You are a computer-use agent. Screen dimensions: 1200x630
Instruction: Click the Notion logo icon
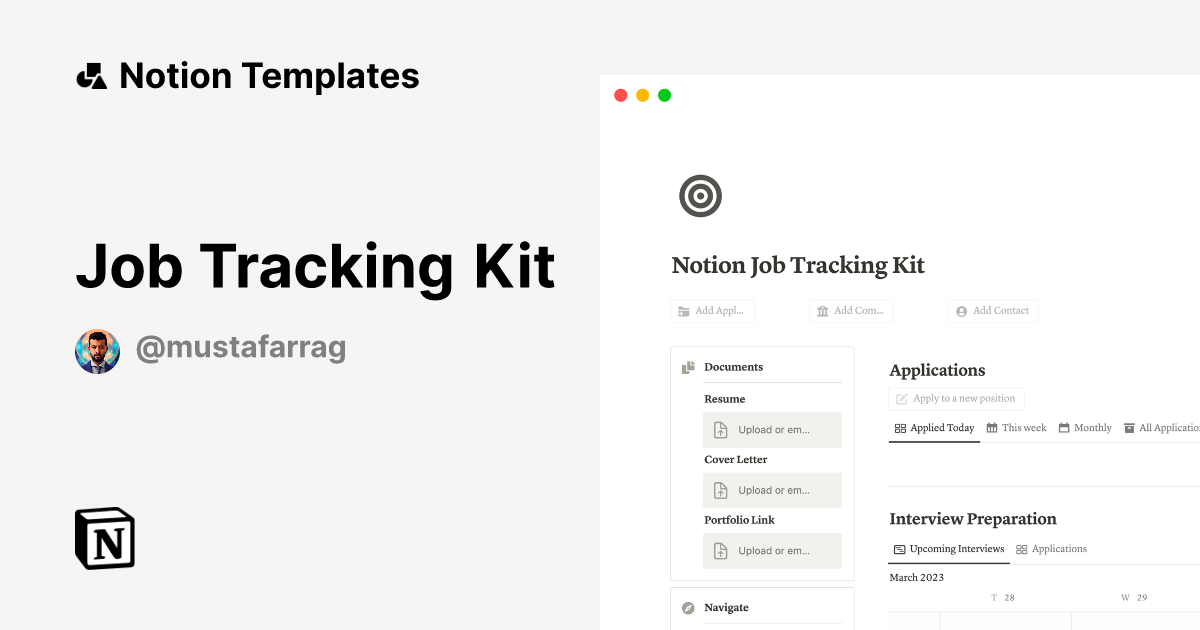(104, 538)
